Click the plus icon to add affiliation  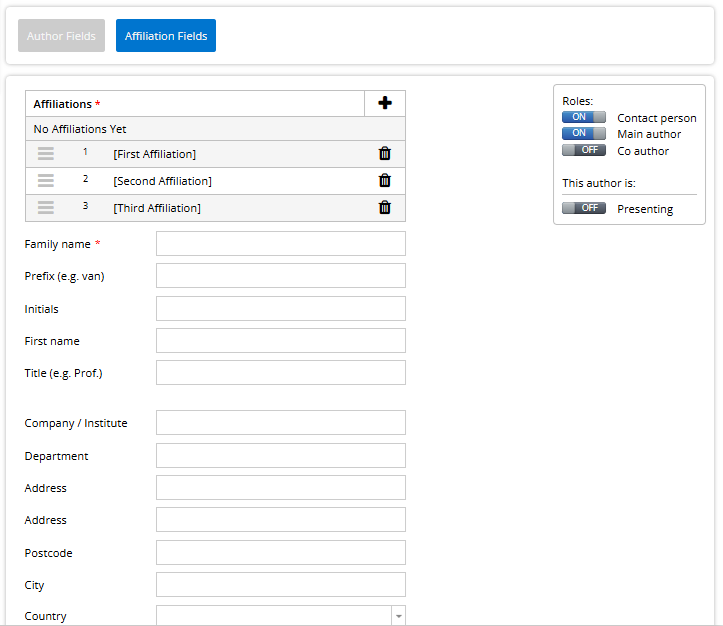click(385, 103)
